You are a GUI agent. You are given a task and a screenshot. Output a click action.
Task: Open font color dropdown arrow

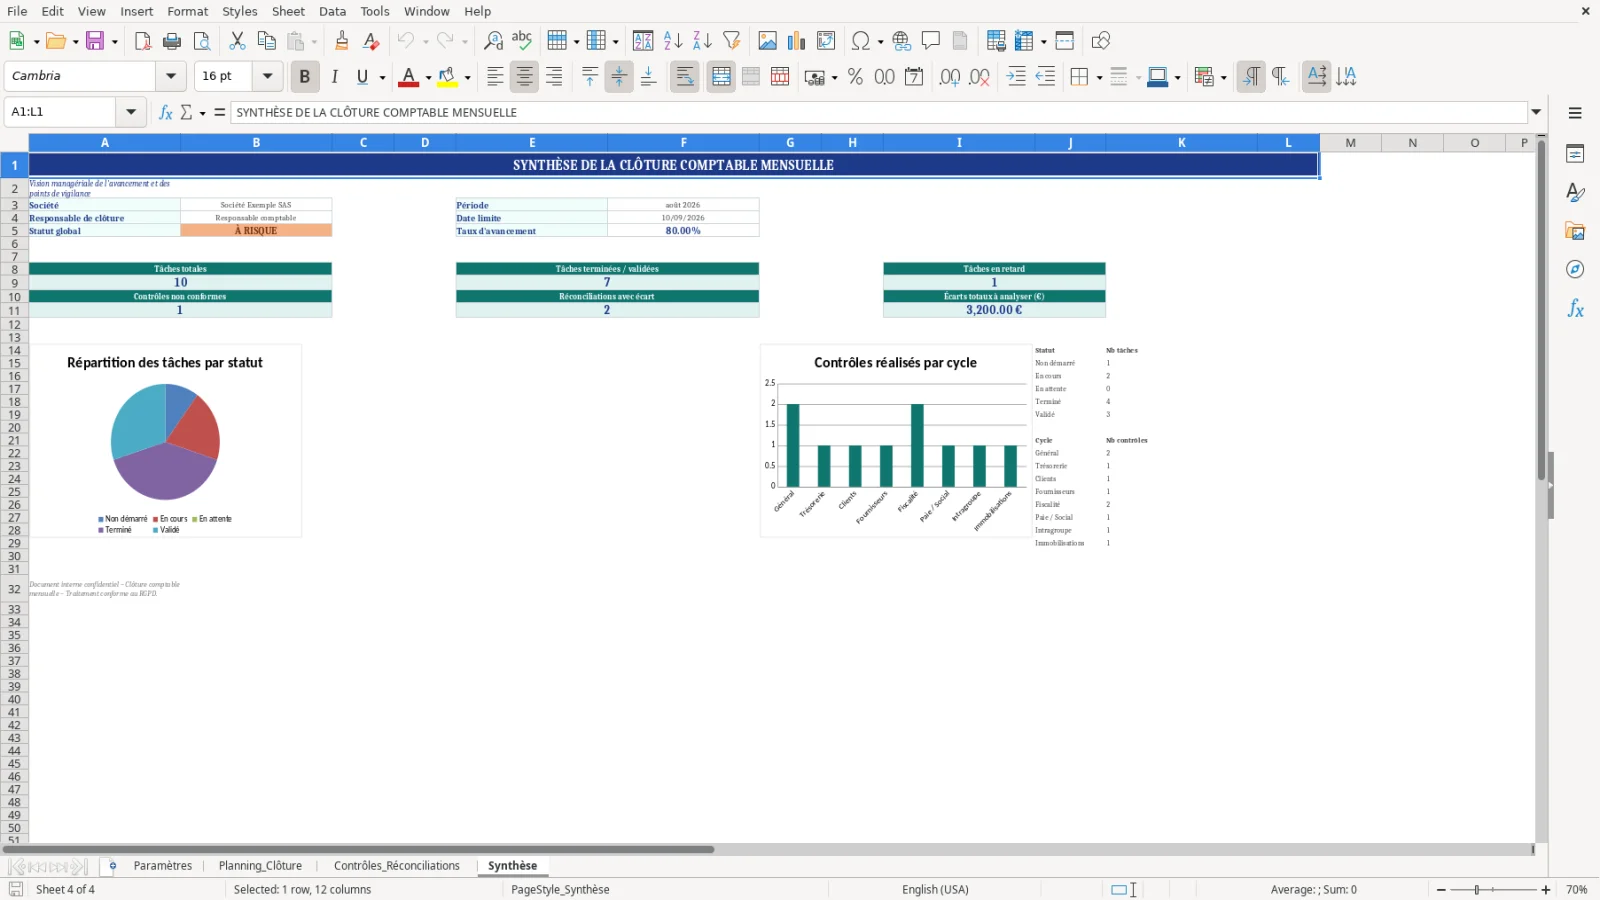pos(428,77)
